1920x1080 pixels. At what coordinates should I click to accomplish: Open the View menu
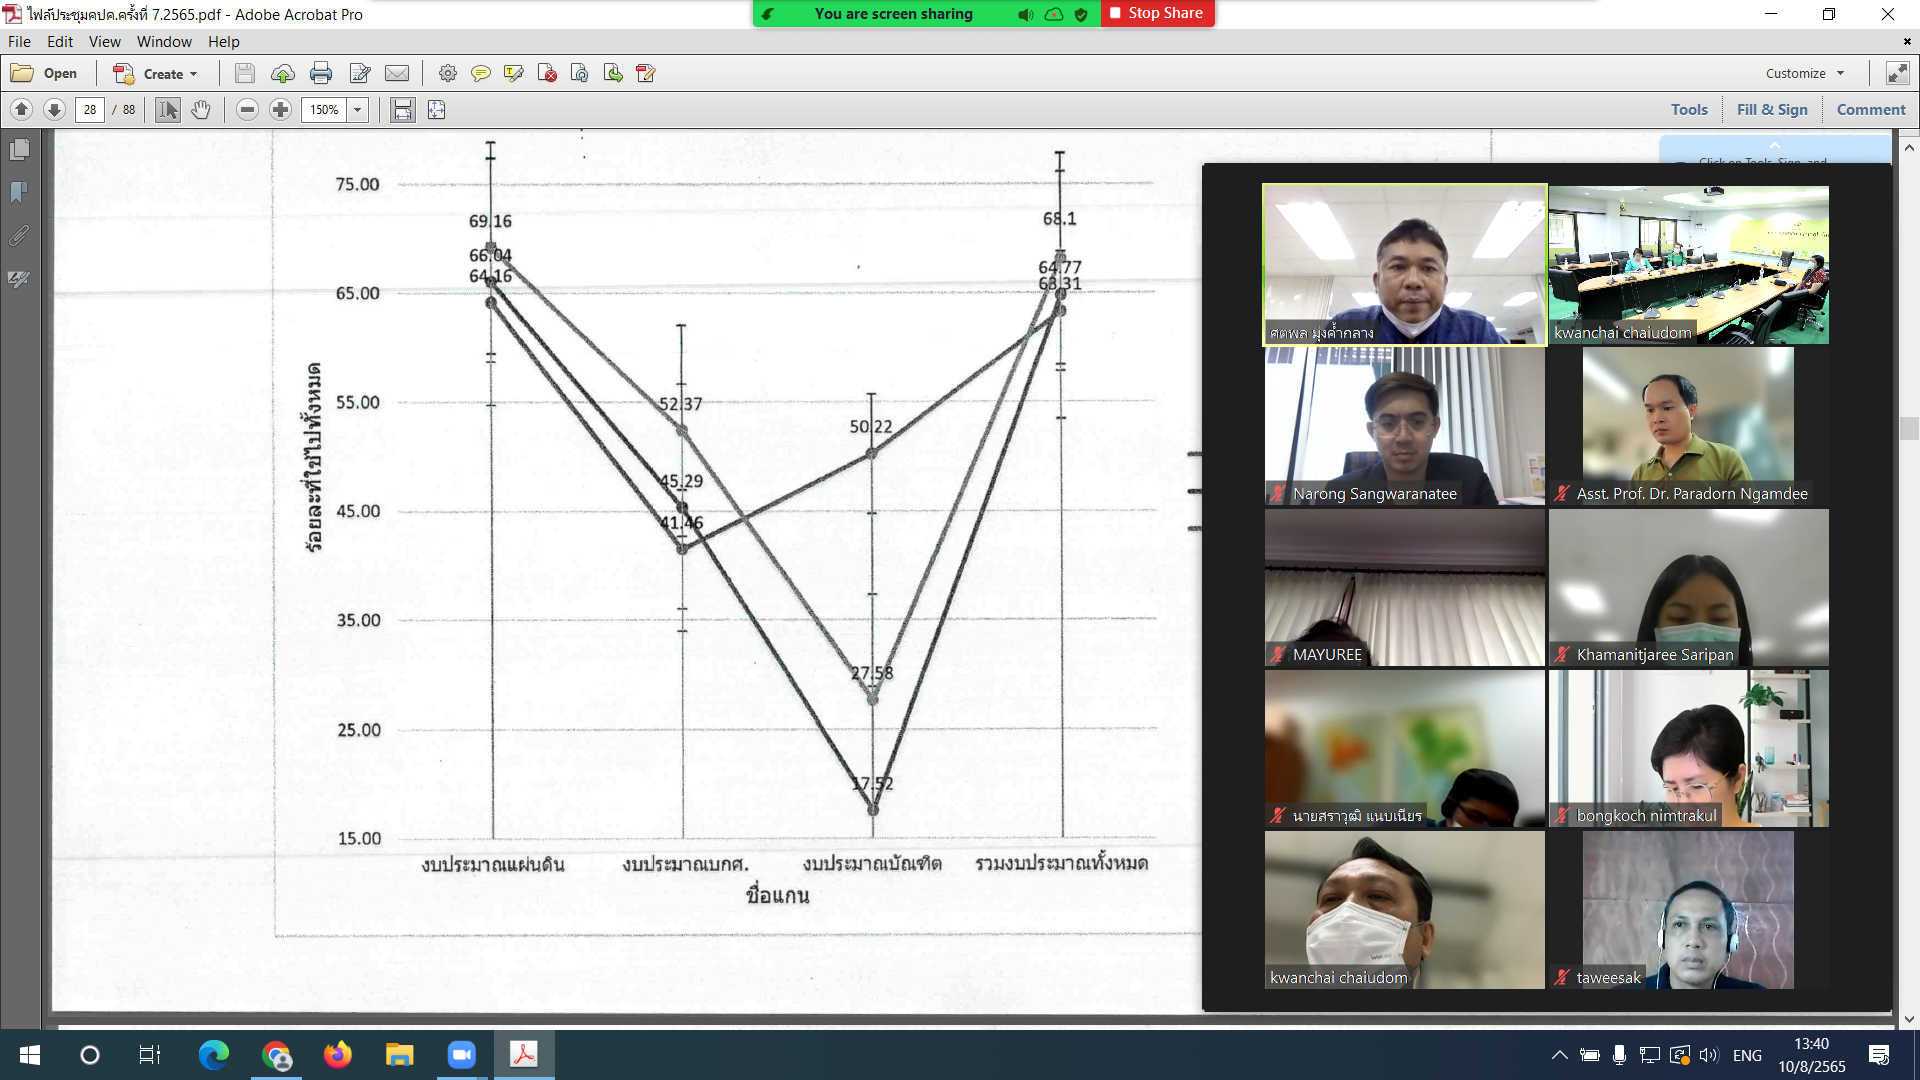click(104, 42)
